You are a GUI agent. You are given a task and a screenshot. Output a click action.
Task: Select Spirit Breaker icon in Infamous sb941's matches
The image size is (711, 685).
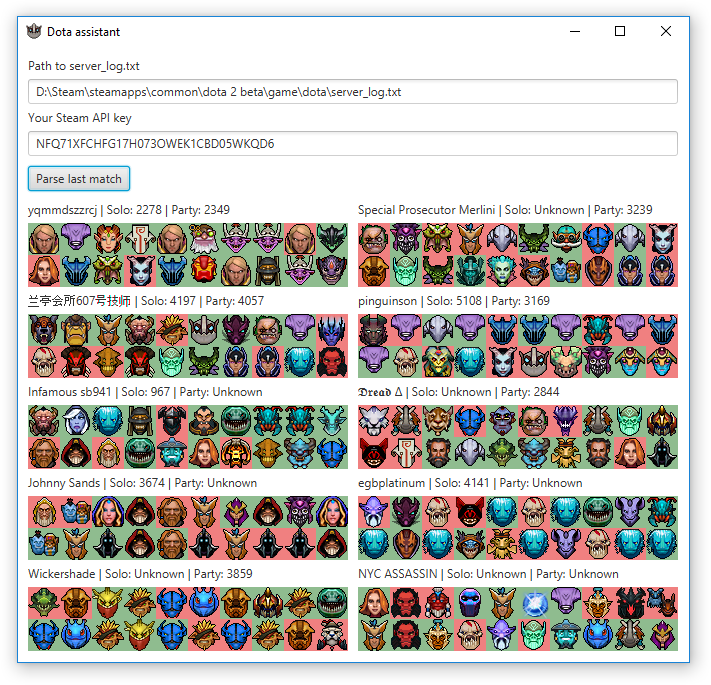point(300,453)
